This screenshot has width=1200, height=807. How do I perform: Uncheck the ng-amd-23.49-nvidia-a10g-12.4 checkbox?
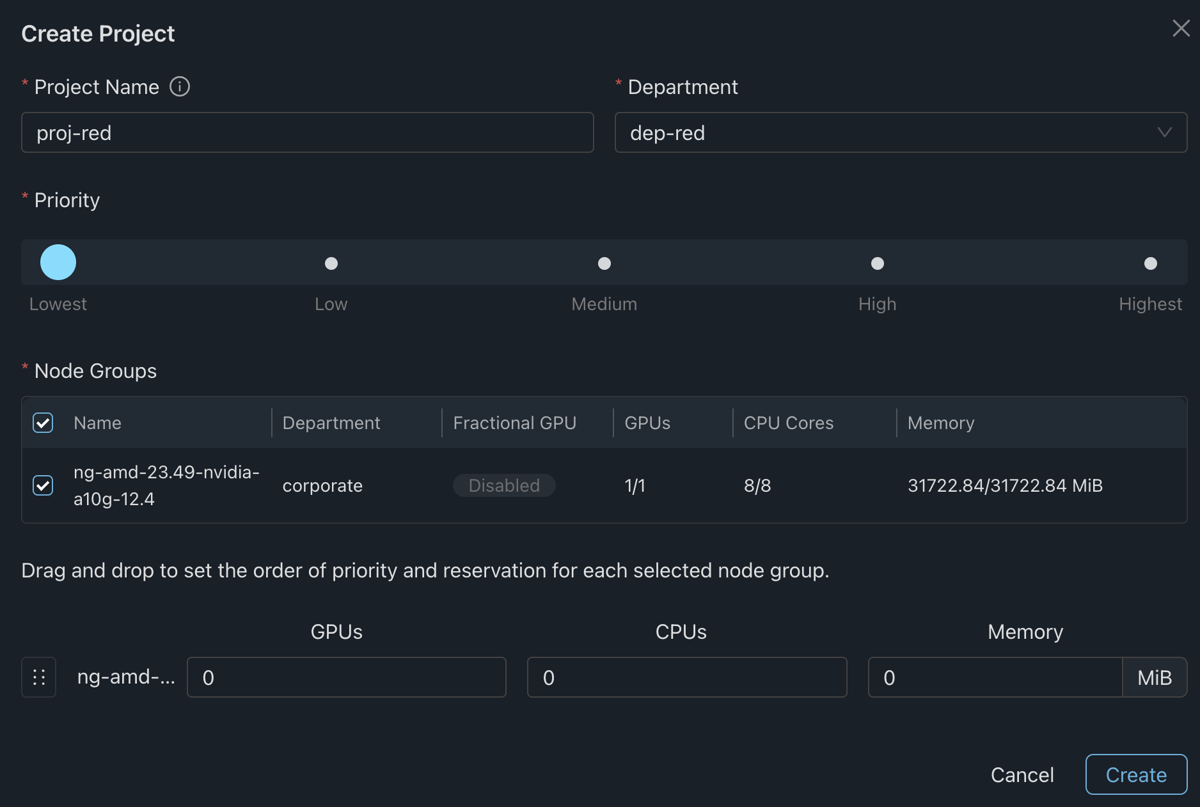43,485
